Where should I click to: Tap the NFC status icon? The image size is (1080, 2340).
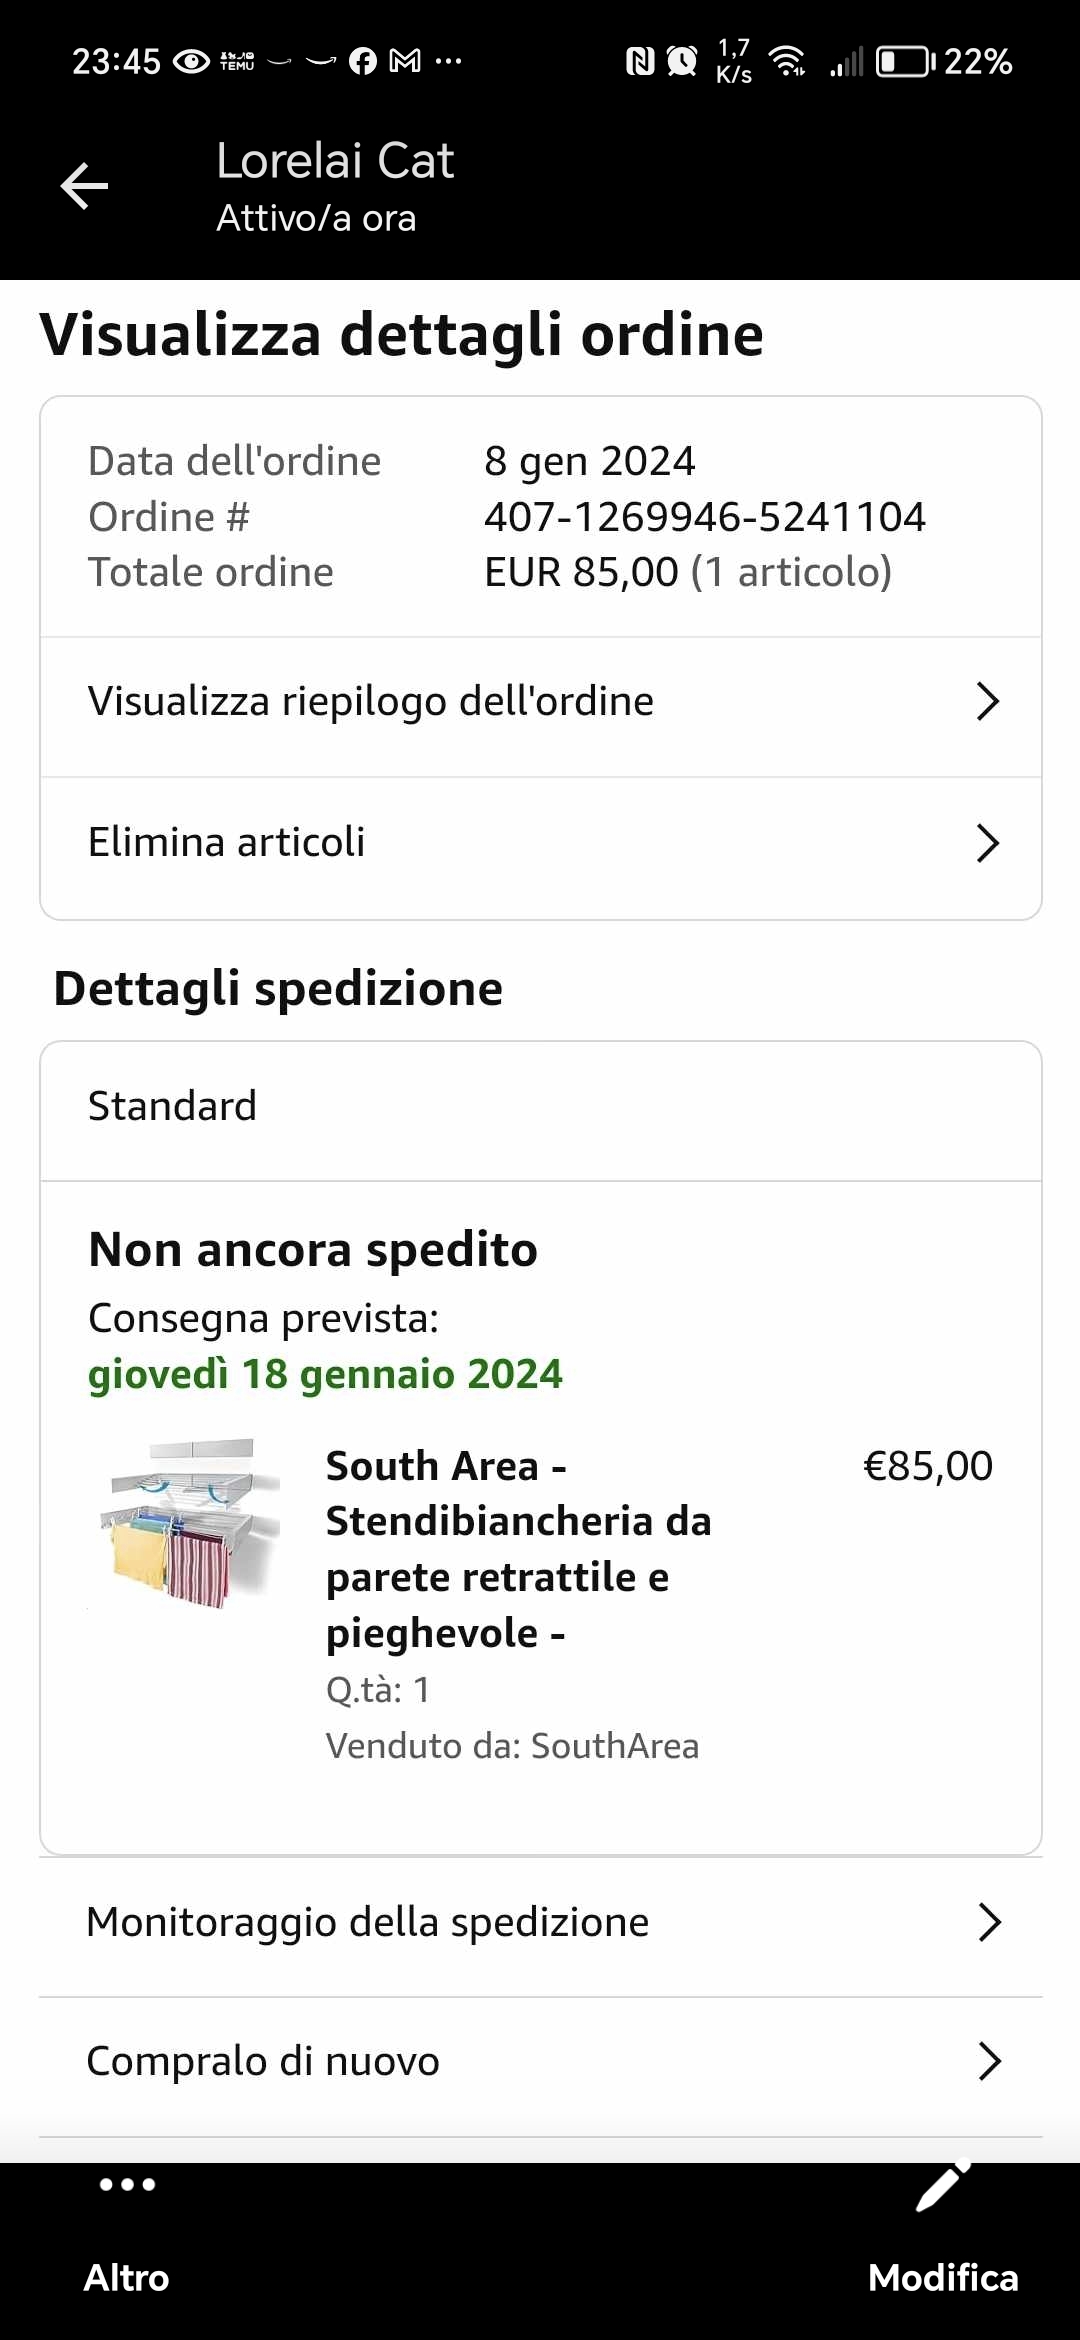click(x=639, y=62)
